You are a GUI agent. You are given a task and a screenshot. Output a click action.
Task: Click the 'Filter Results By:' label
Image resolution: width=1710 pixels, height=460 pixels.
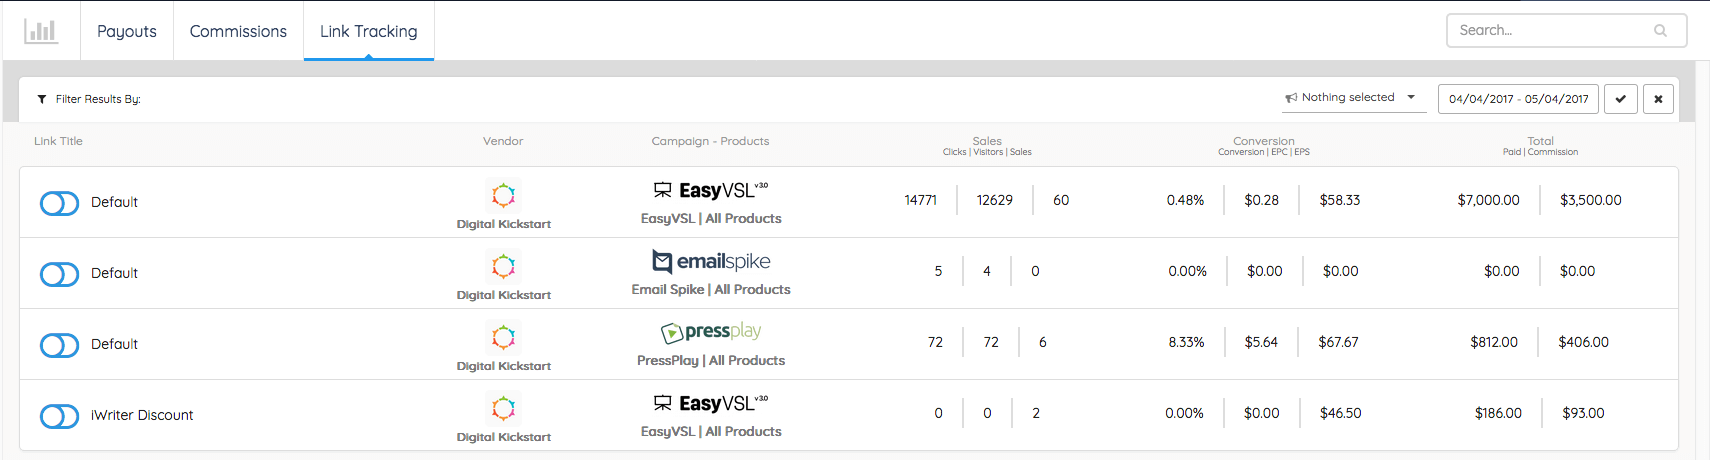tap(98, 99)
